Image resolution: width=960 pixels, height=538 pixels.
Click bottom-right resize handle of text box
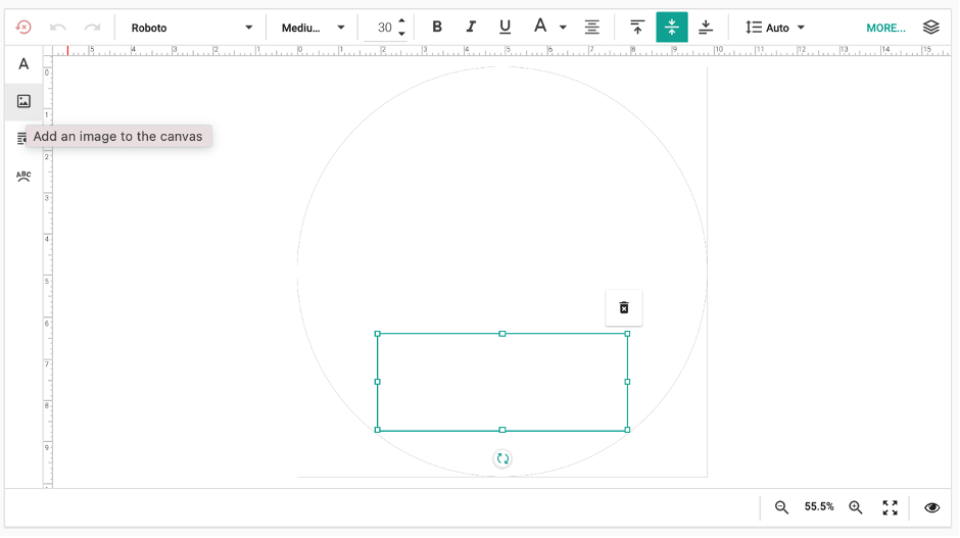[627, 430]
